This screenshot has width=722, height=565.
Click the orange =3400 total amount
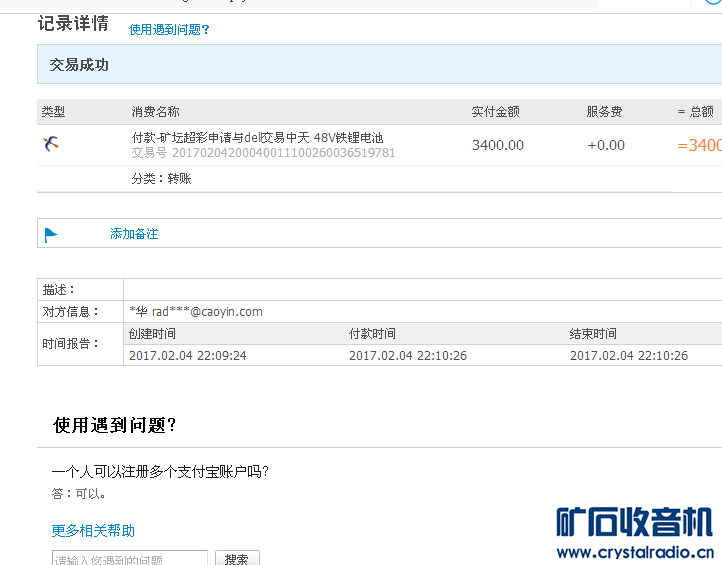point(699,146)
